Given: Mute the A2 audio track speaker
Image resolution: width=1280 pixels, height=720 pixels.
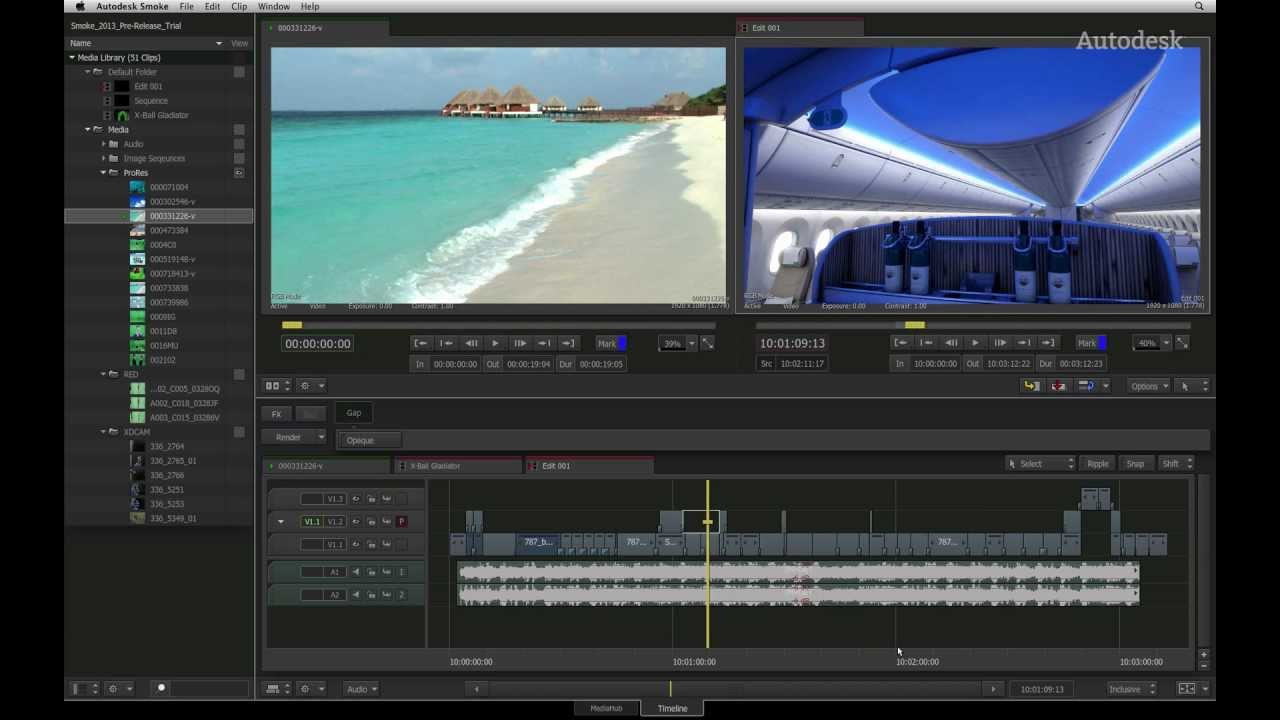Looking at the screenshot, I should (355, 595).
